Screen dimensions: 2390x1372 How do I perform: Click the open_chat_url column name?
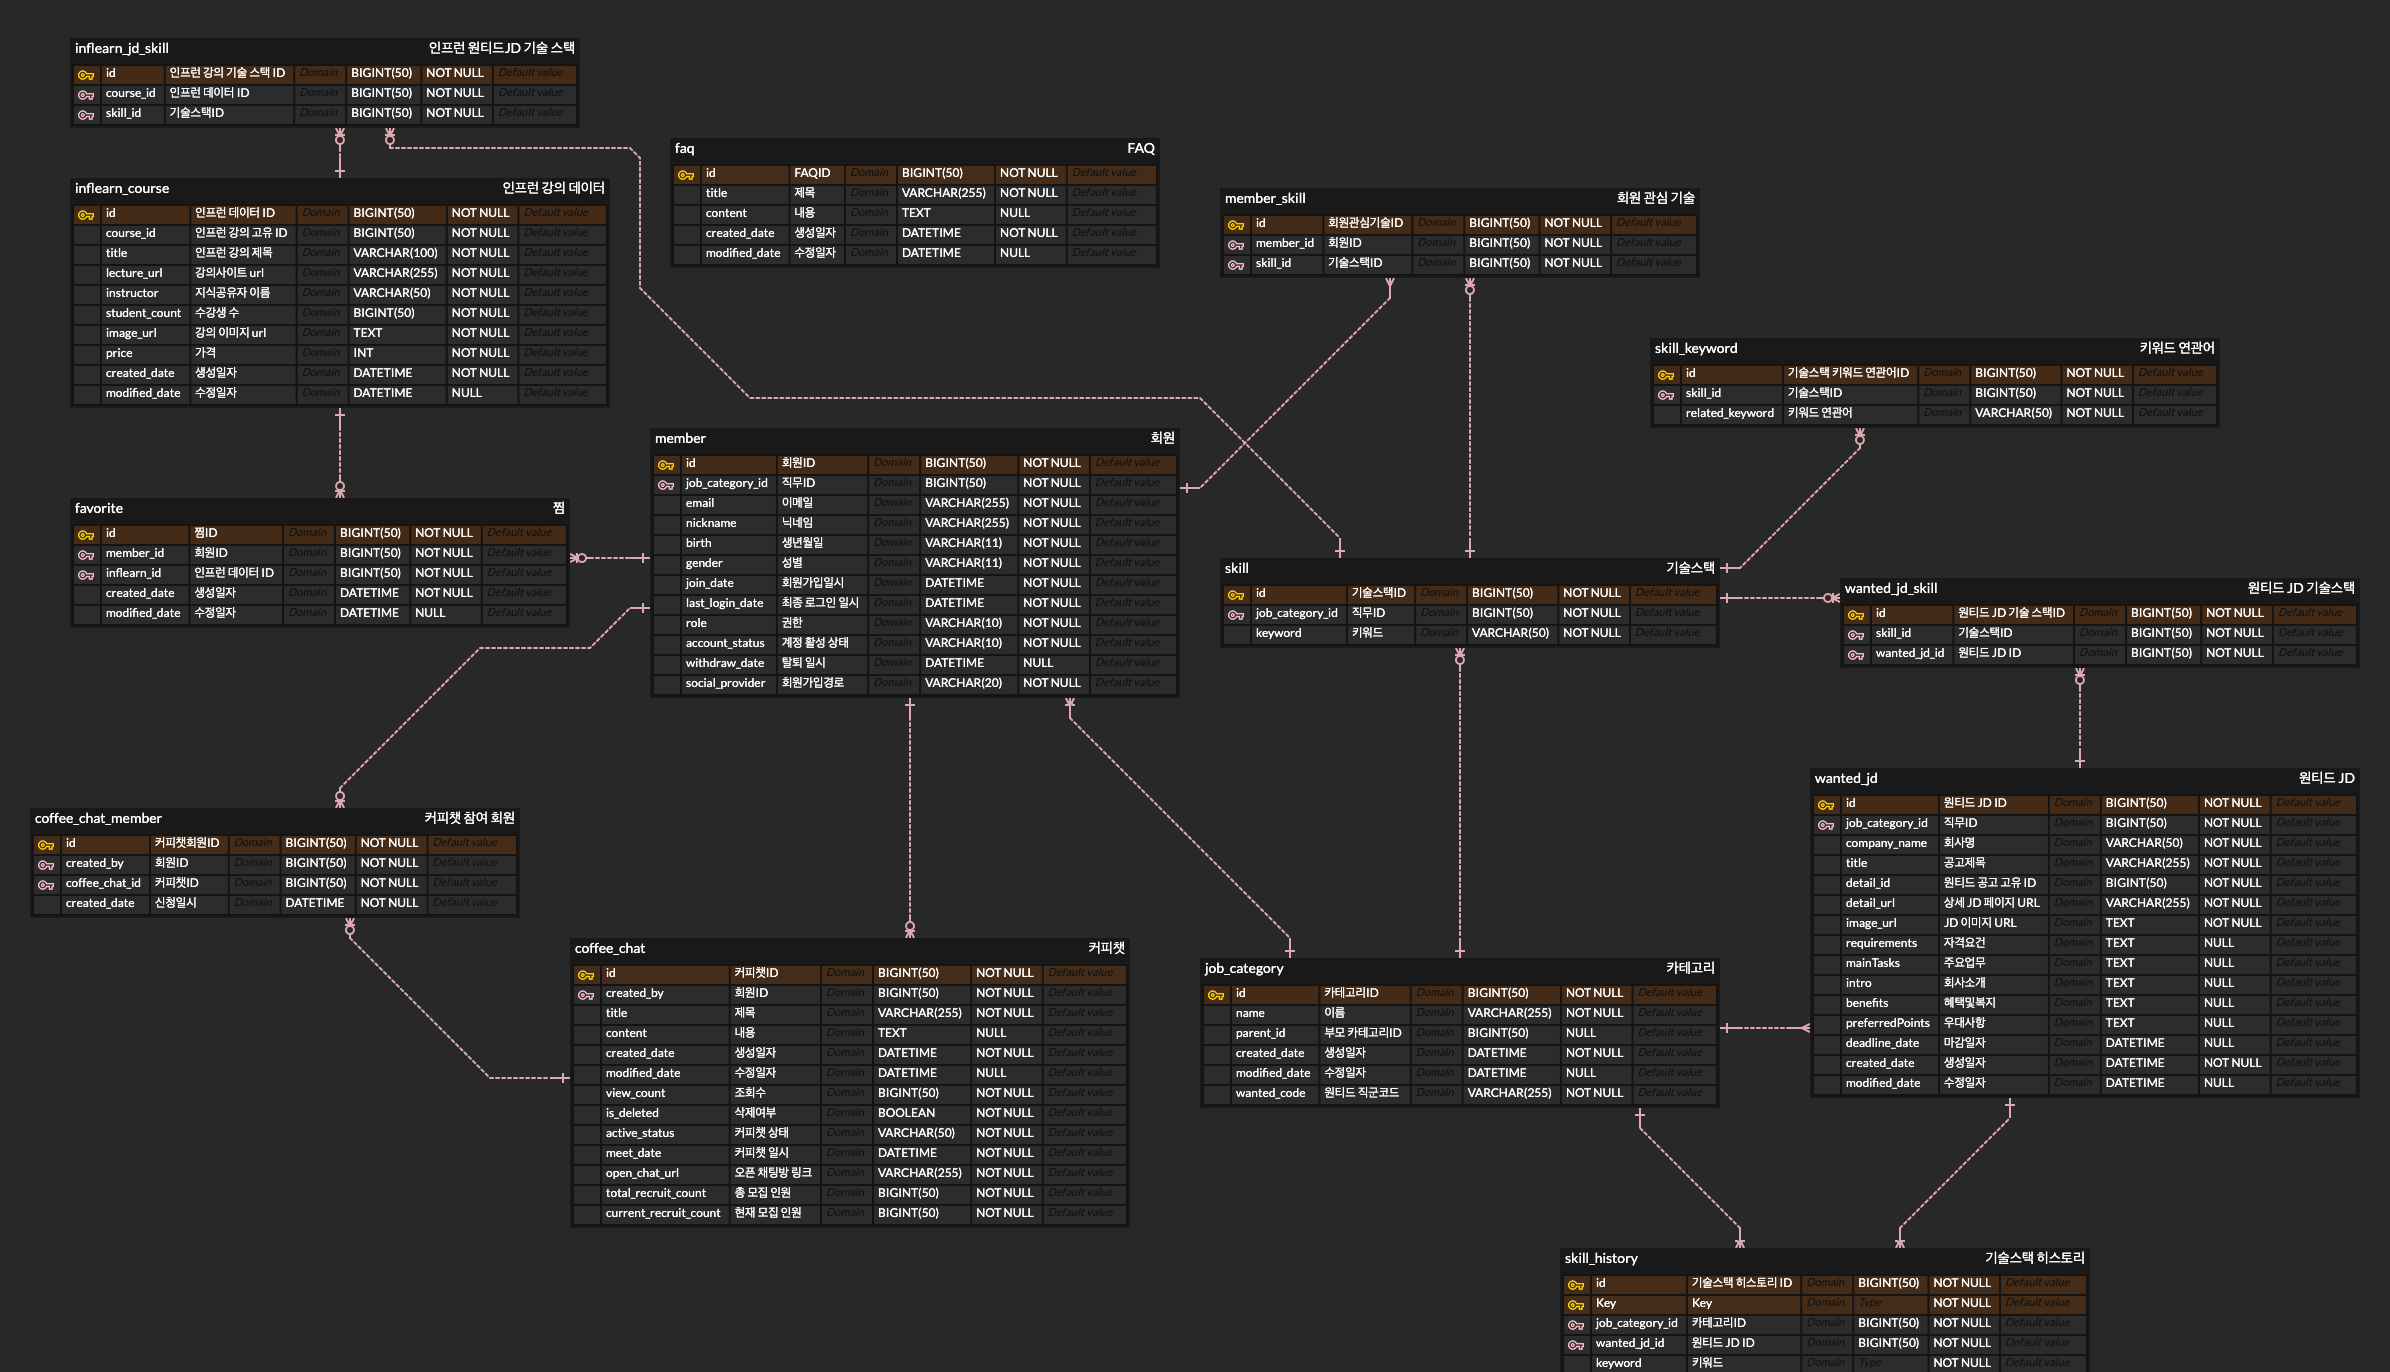tap(642, 1173)
